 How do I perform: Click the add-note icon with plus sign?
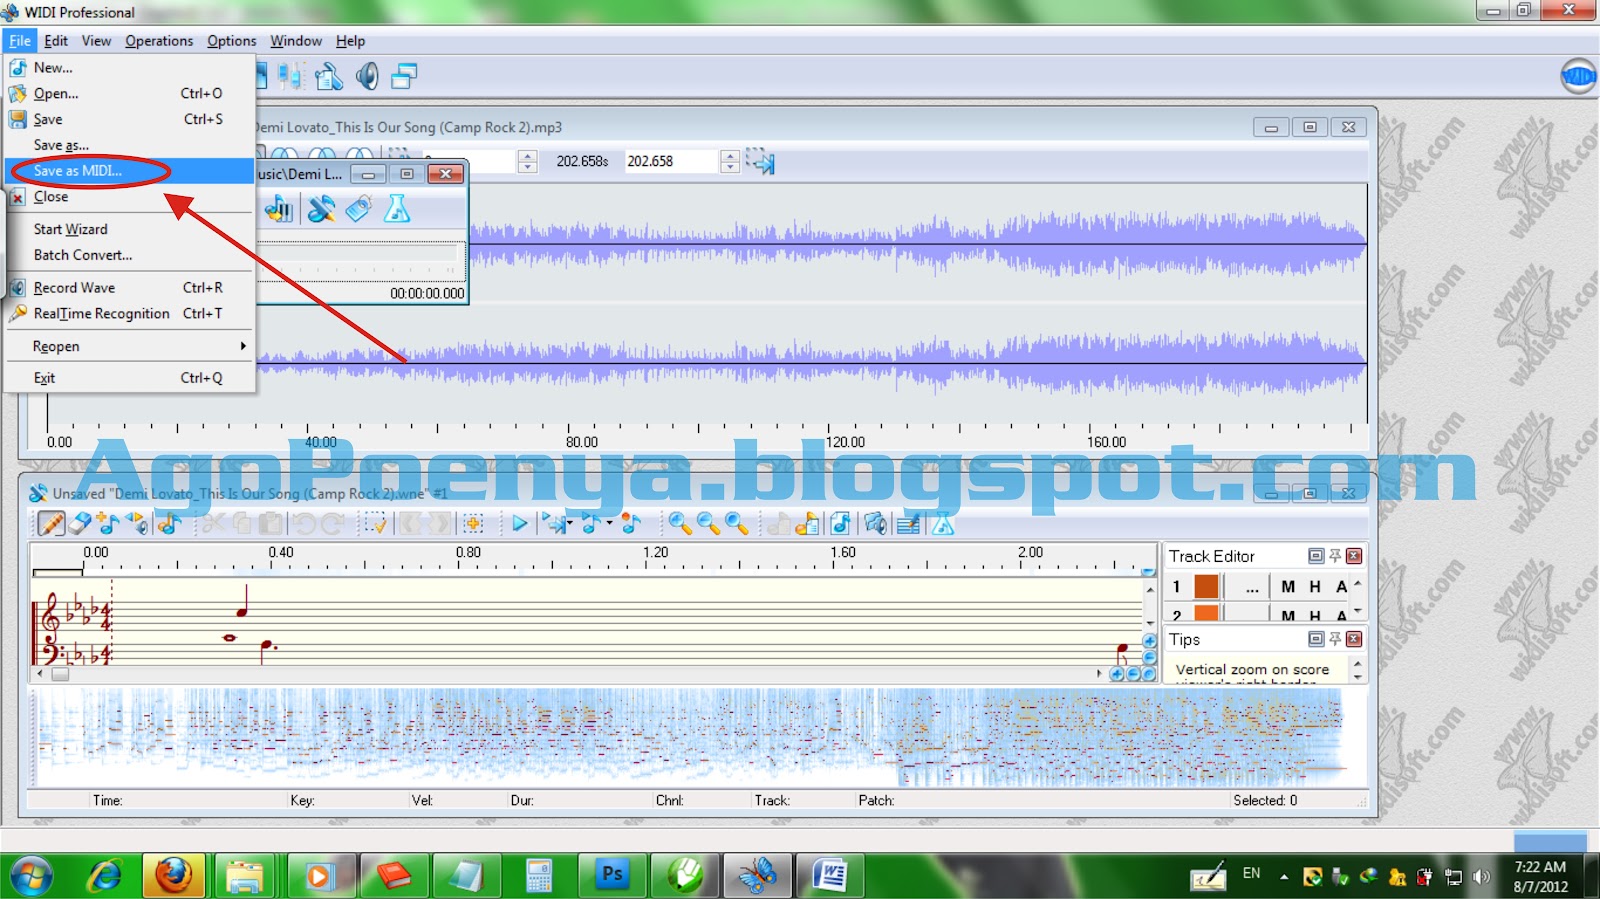(108, 523)
